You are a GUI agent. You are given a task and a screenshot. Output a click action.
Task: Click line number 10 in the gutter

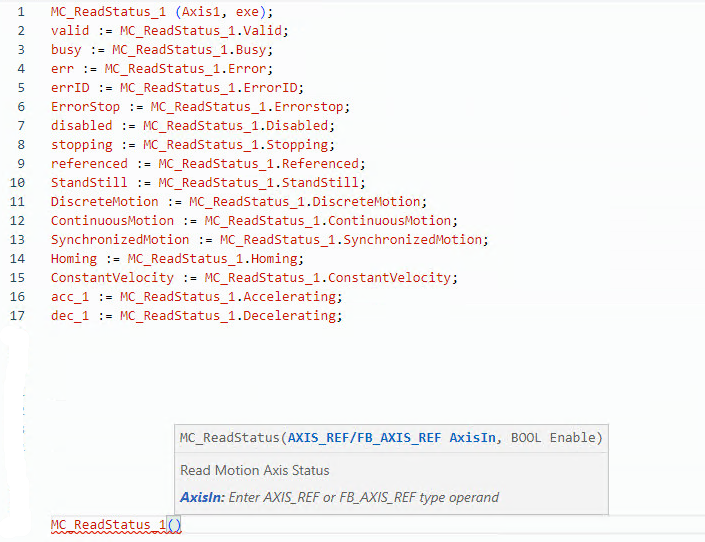pyautogui.click(x=17, y=183)
